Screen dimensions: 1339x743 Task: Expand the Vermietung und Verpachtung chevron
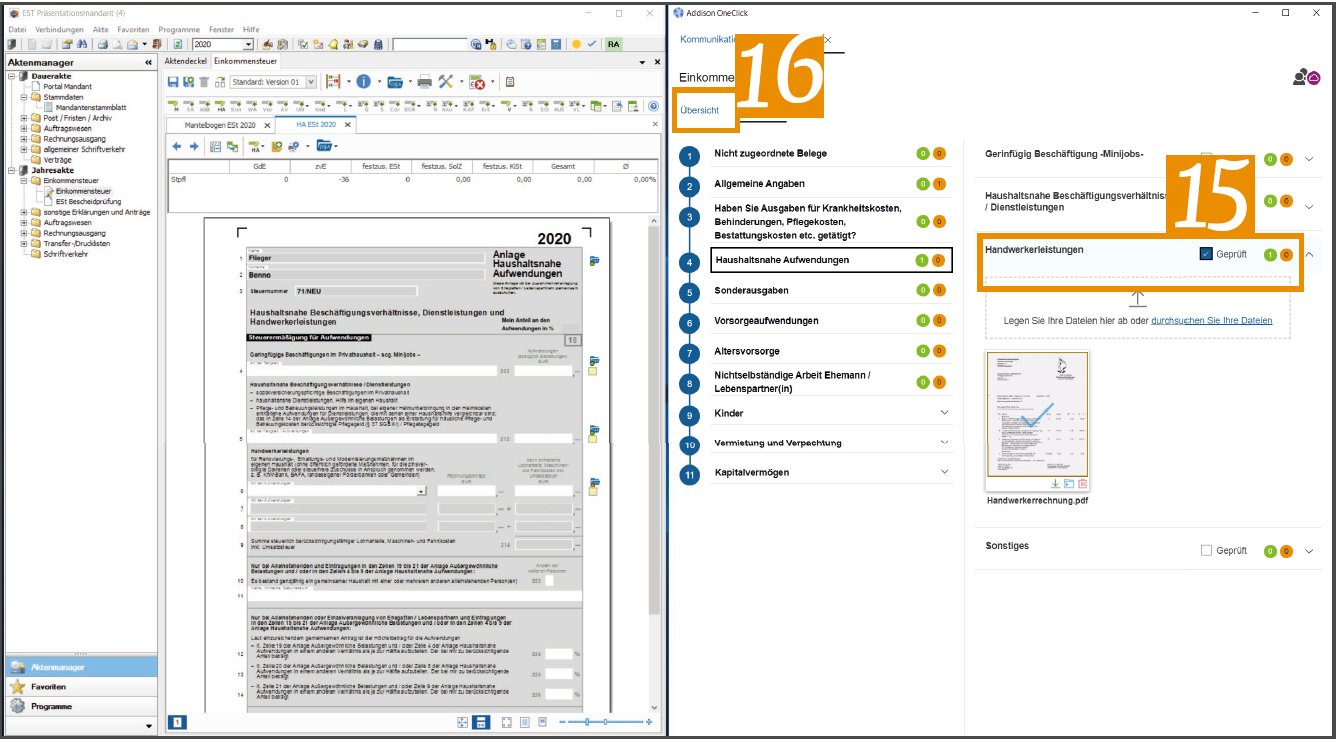[944, 442]
